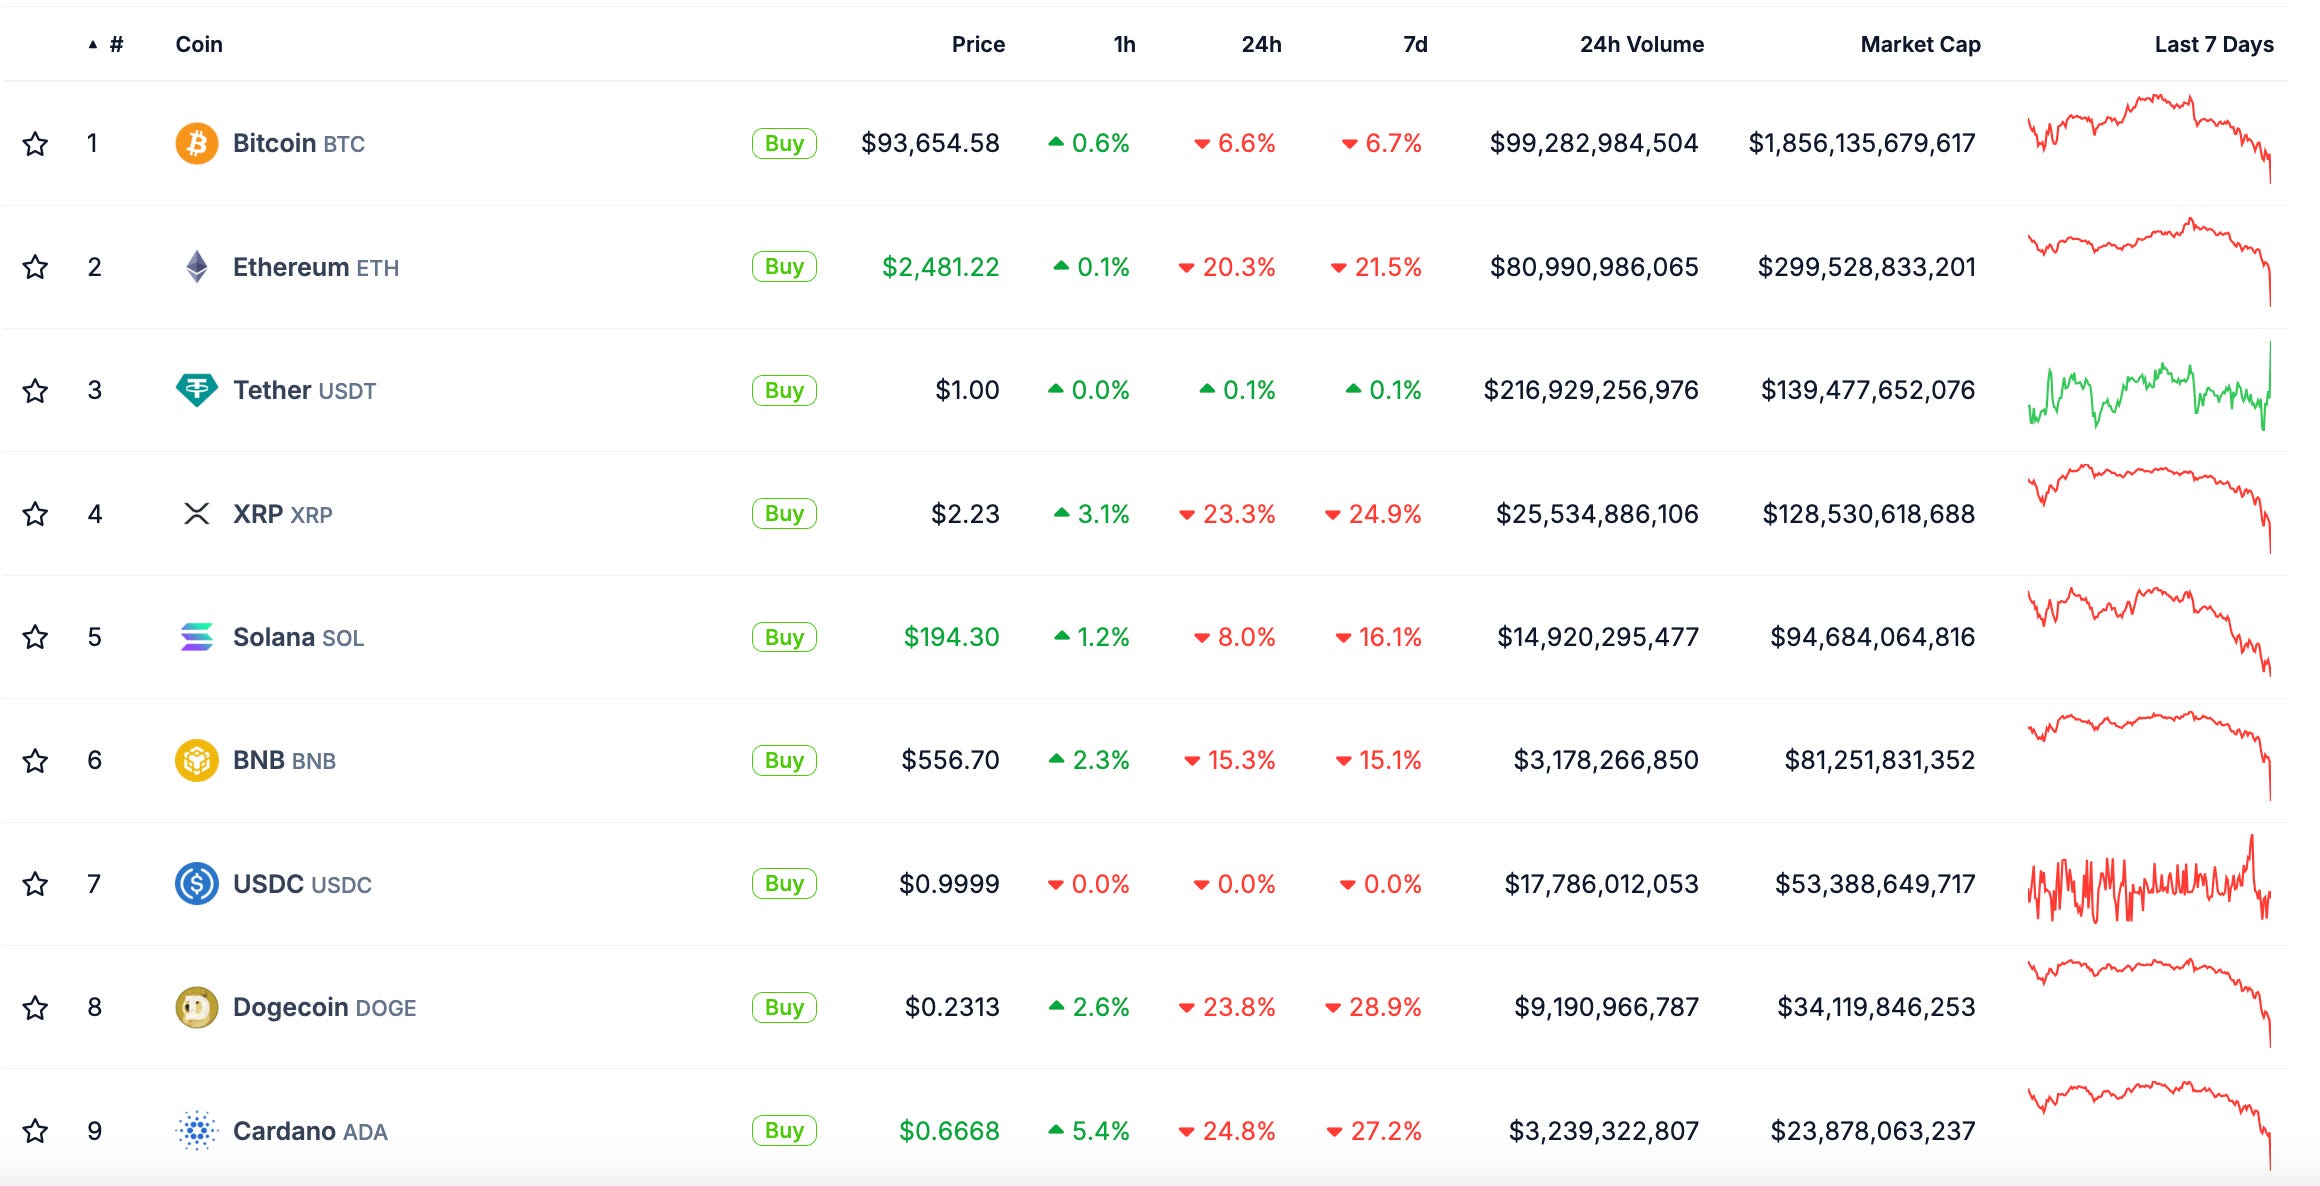Viewport: 2320px width, 1186px height.
Task: Open the Dogecoin DOGE coin page
Action: point(325,1008)
